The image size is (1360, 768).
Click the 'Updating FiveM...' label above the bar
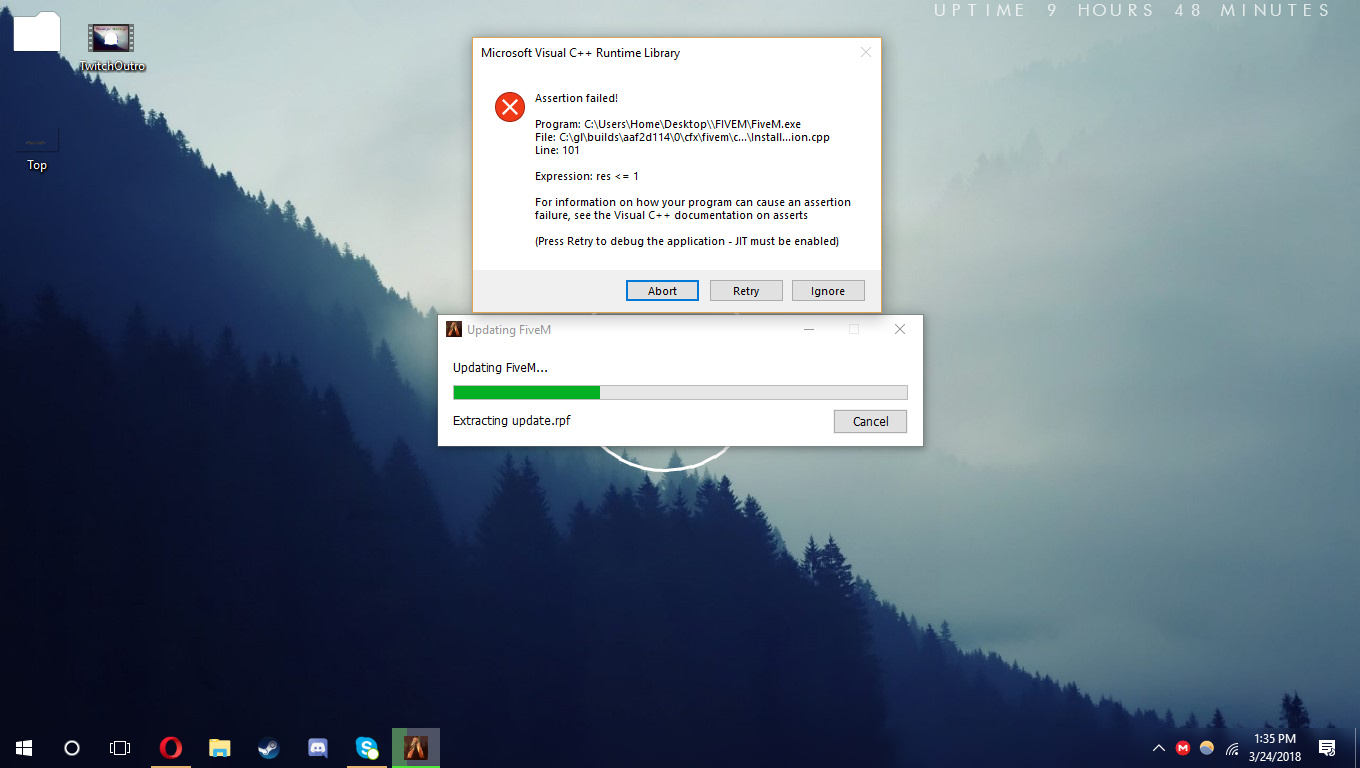pos(500,368)
